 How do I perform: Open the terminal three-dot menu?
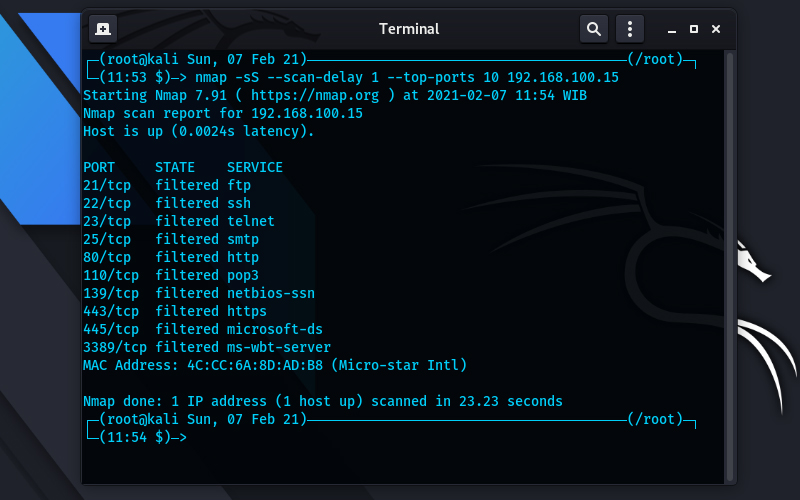tap(630, 29)
